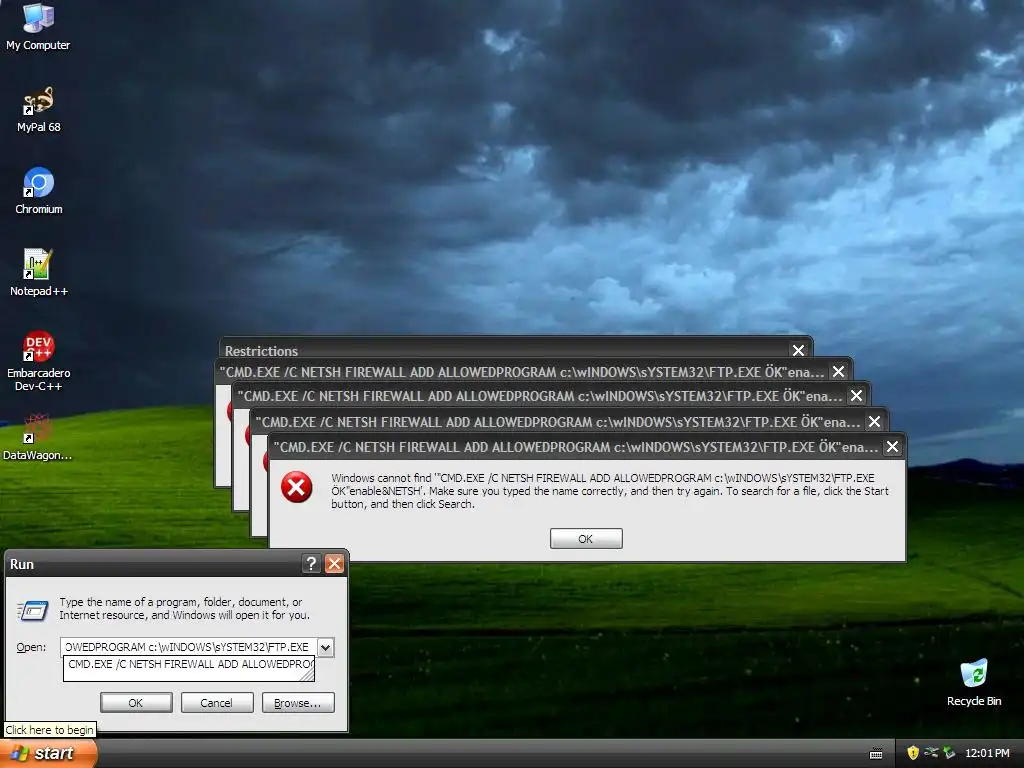Select the Embarcadero Dev-C++ desktop shortcut
This screenshot has height=768, width=1024.
click(x=39, y=361)
